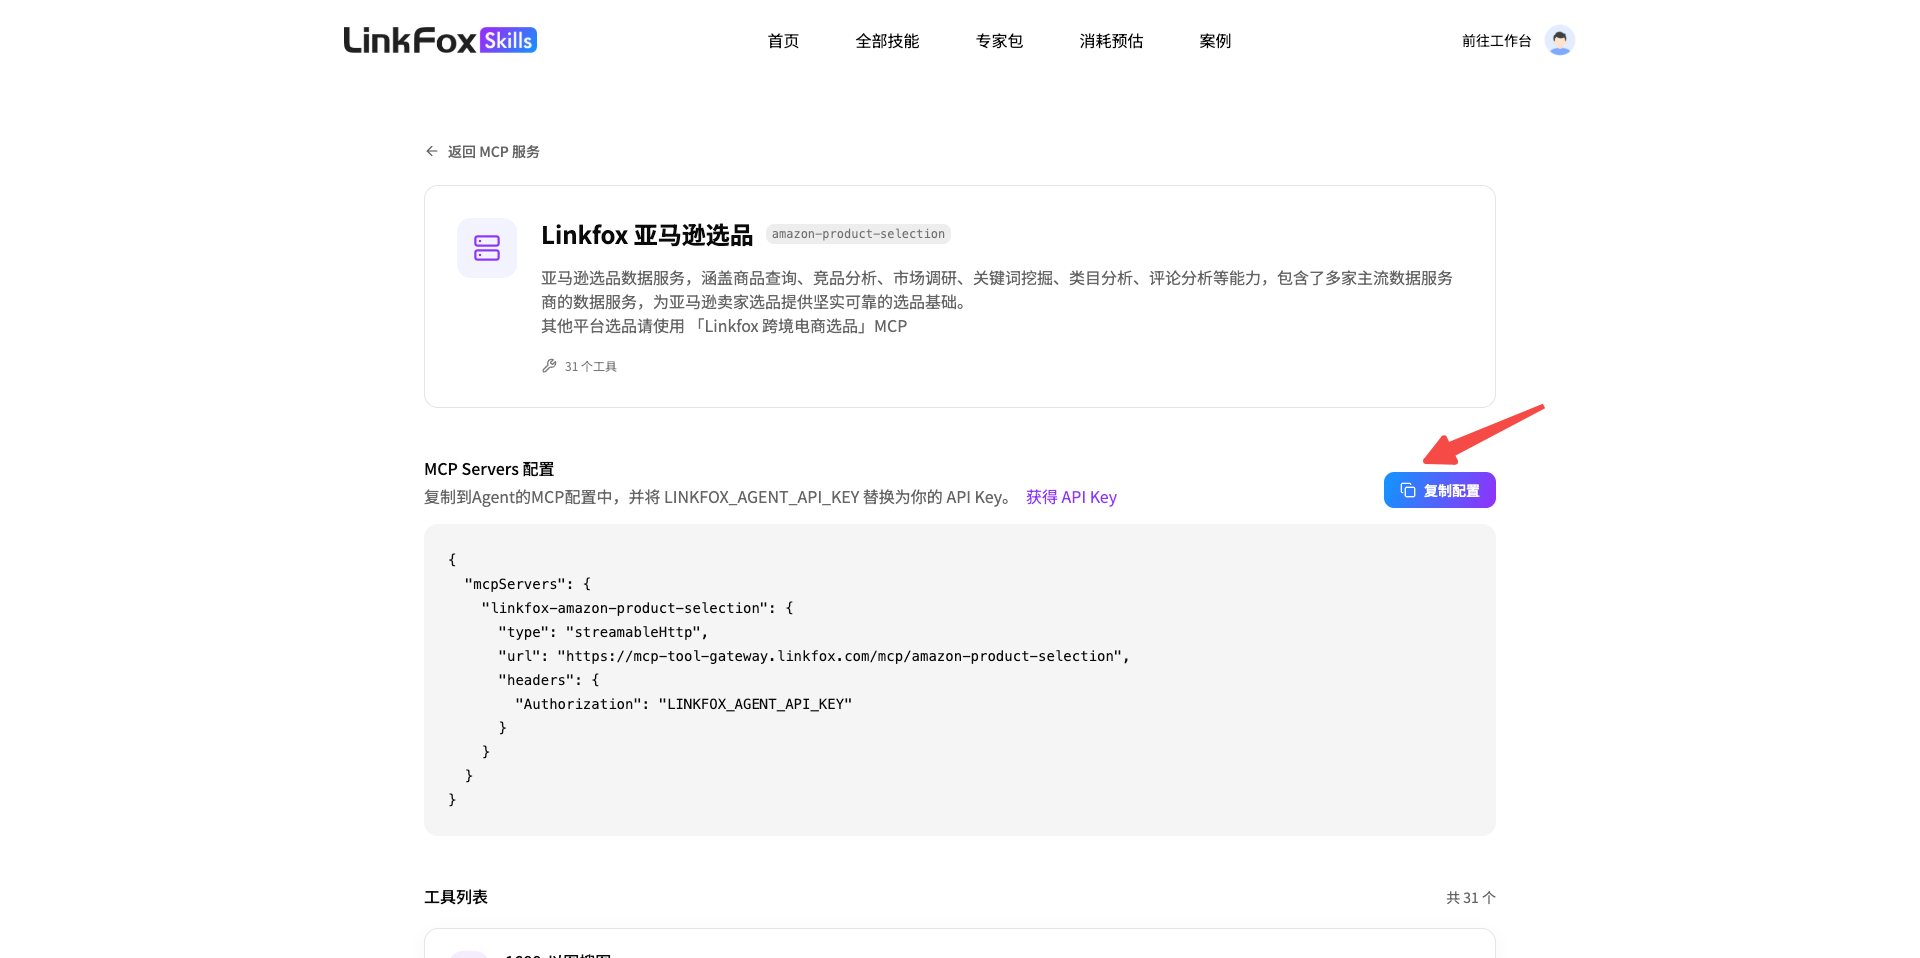Go to the 专家包 page
Viewport: 1920px width, 958px height.
999,41
